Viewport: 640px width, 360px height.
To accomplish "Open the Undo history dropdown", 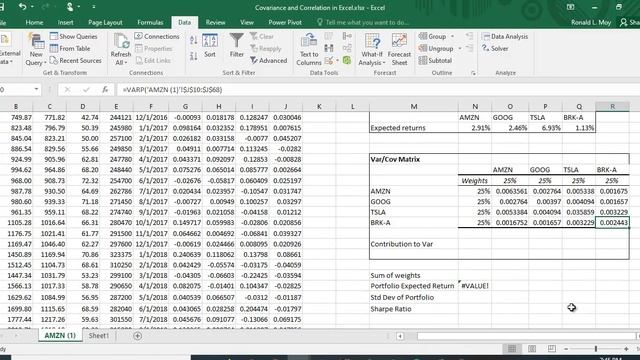I will 32,7.
